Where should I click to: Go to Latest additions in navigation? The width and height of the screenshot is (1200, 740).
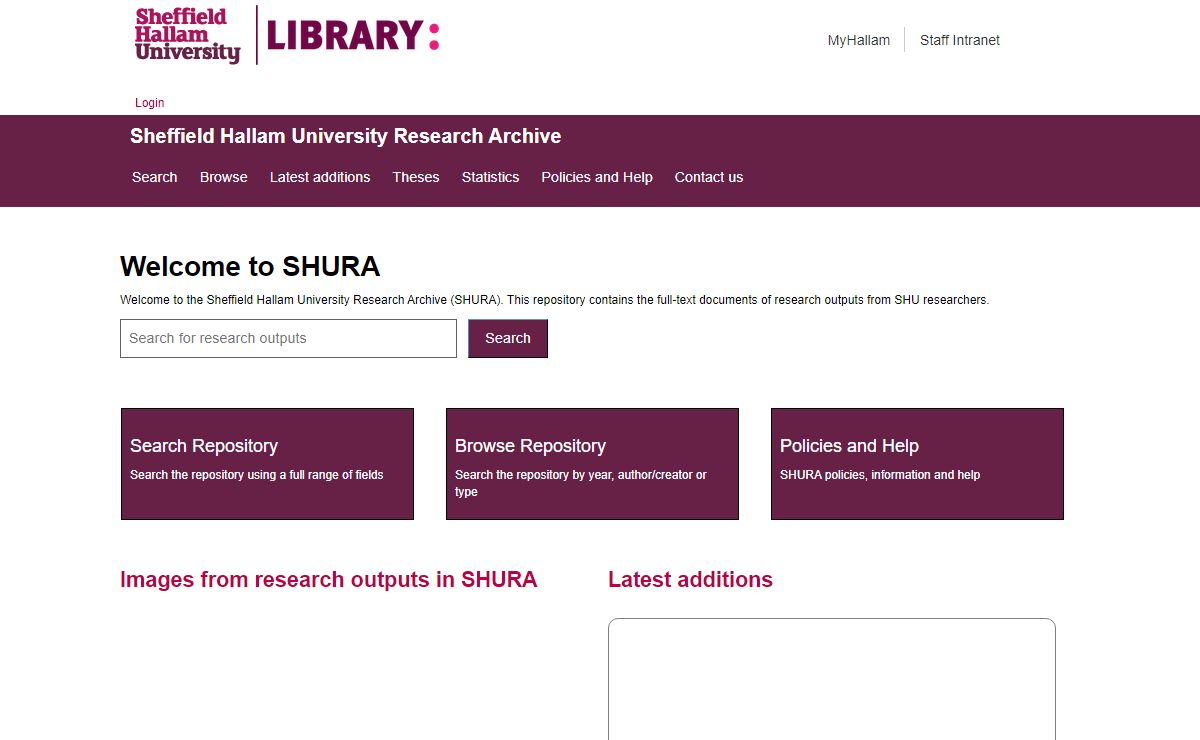pos(320,177)
